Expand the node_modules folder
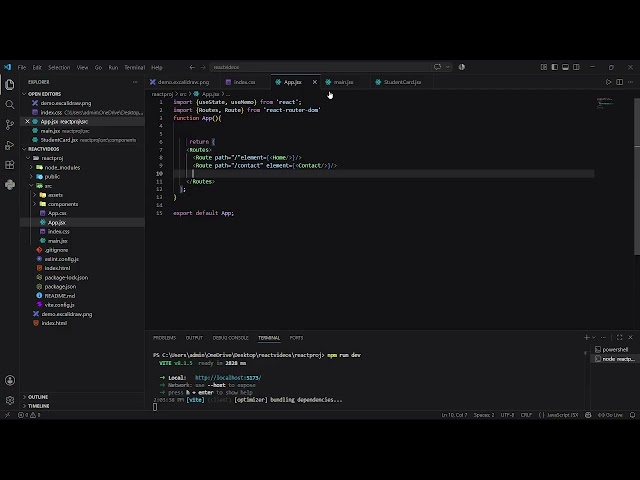Image resolution: width=640 pixels, height=480 pixels. 82,167
